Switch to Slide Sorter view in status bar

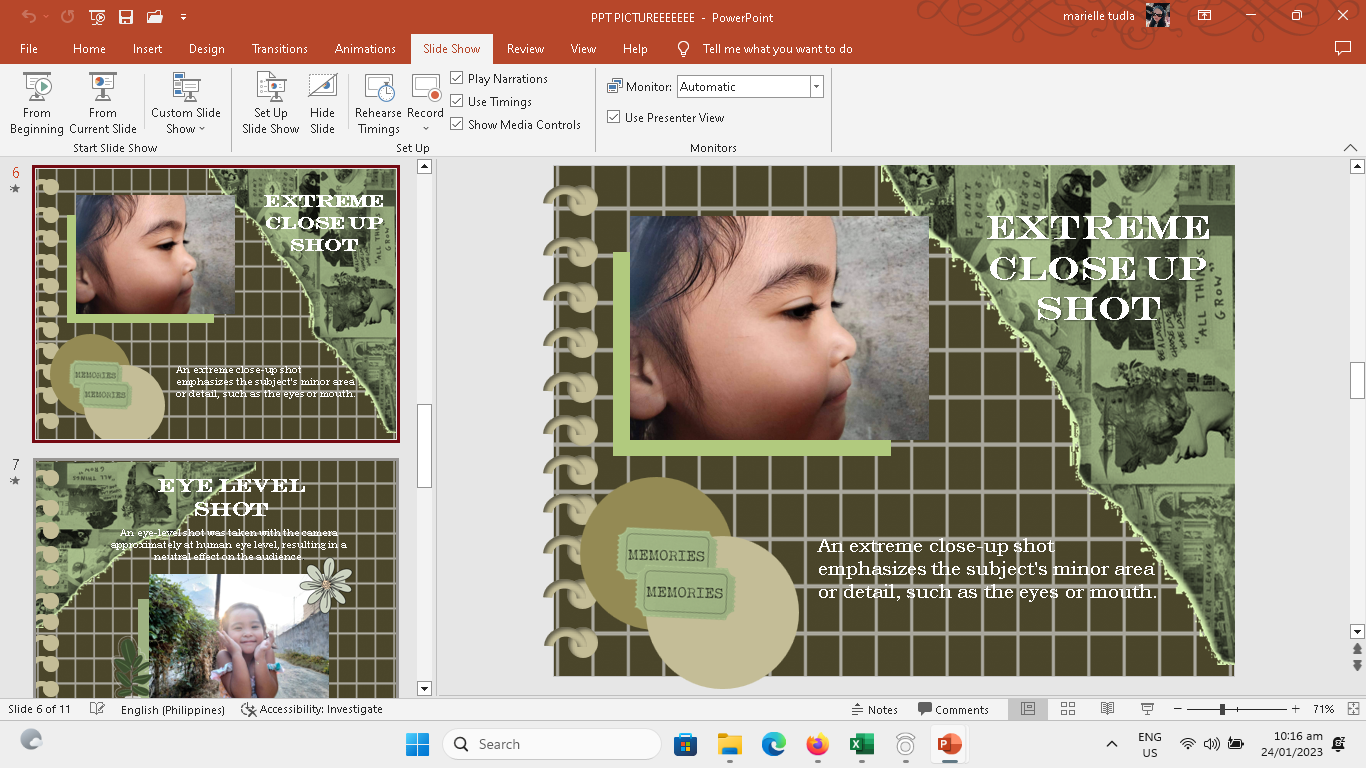coord(1067,709)
